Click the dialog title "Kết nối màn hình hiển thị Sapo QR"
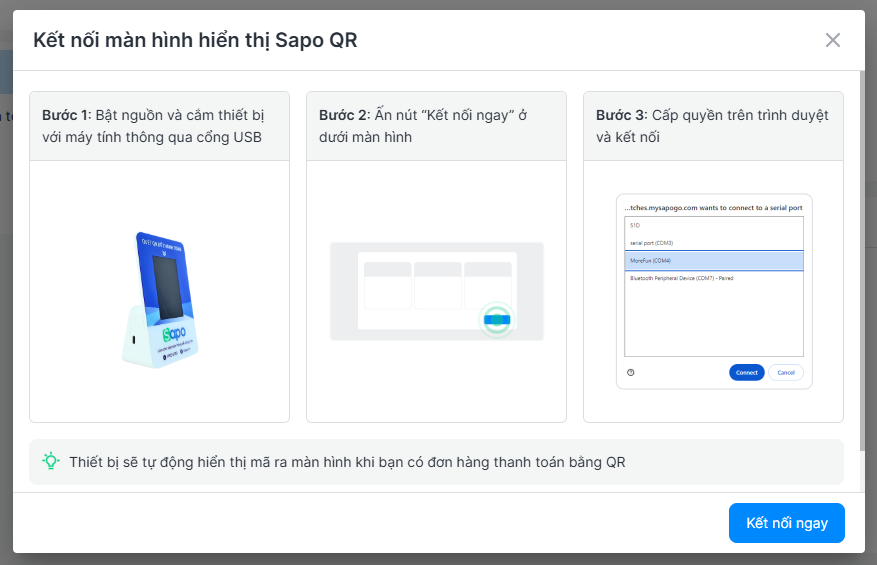Image resolution: width=877 pixels, height=565 pixels. click(x=195, y=40)
